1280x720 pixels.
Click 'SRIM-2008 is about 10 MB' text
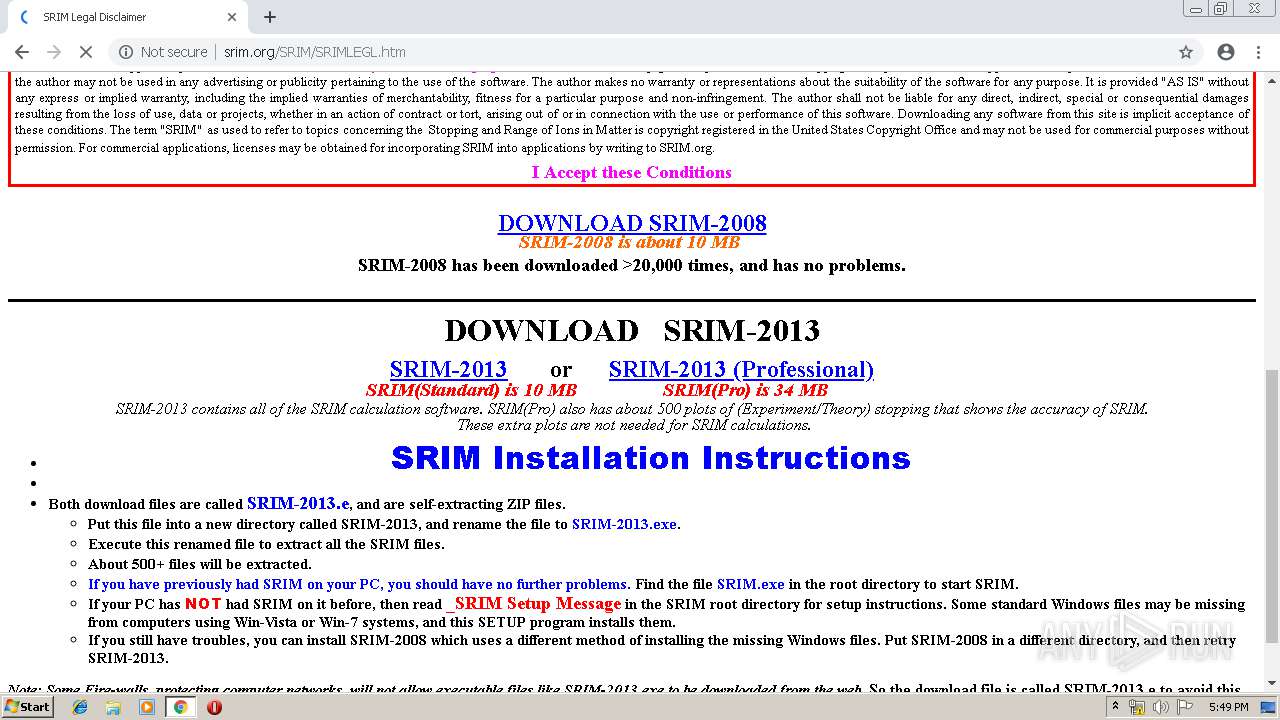[629, 243]
